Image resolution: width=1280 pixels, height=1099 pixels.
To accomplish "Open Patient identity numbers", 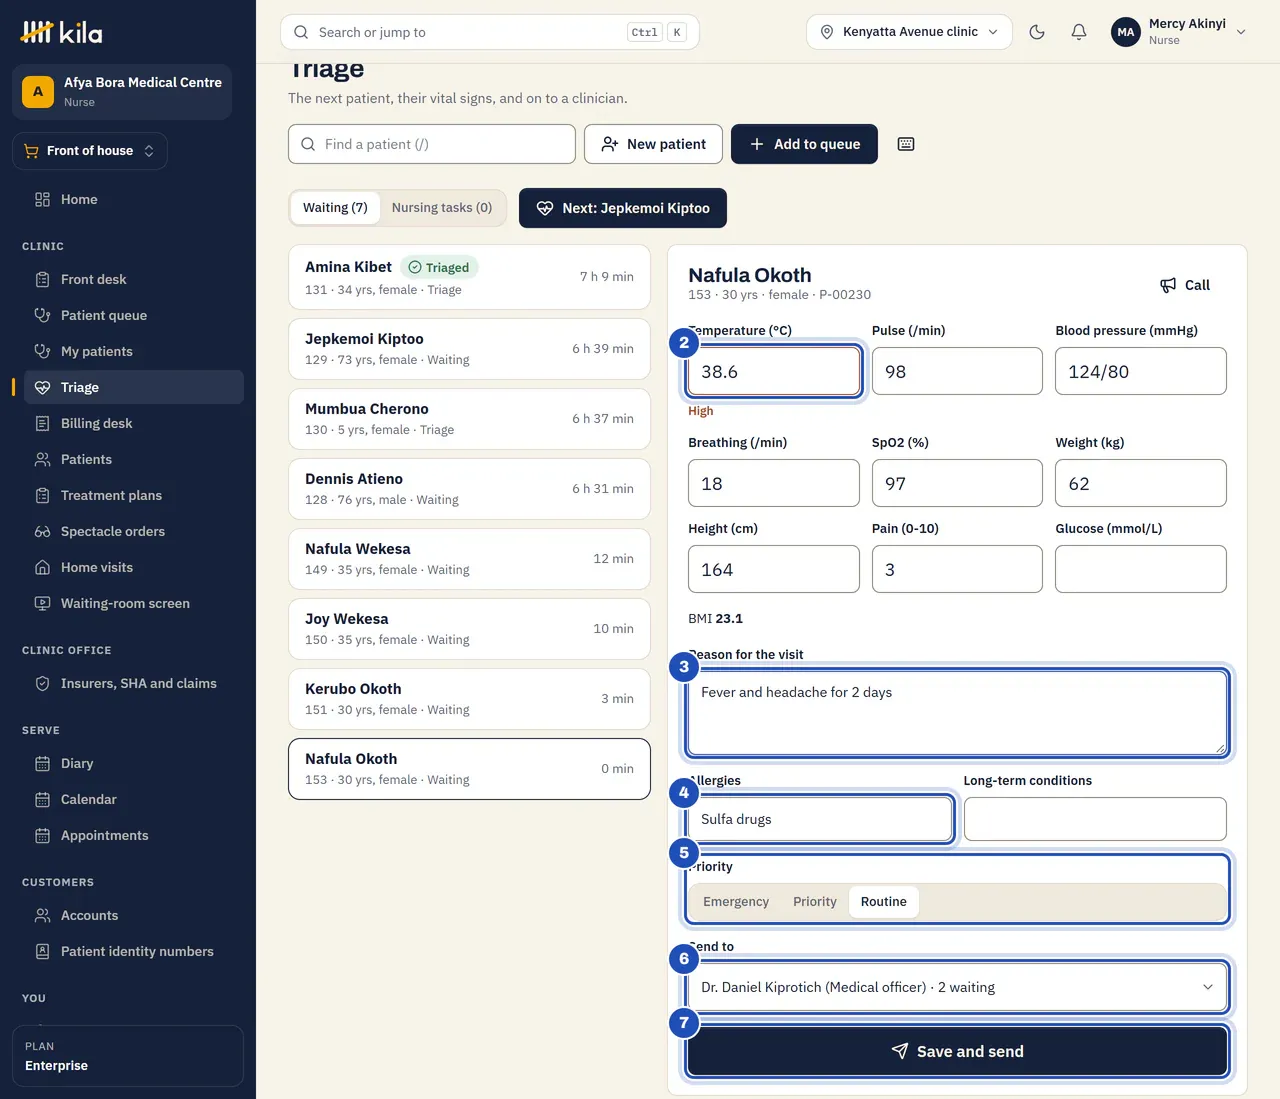I will [128, 951].
